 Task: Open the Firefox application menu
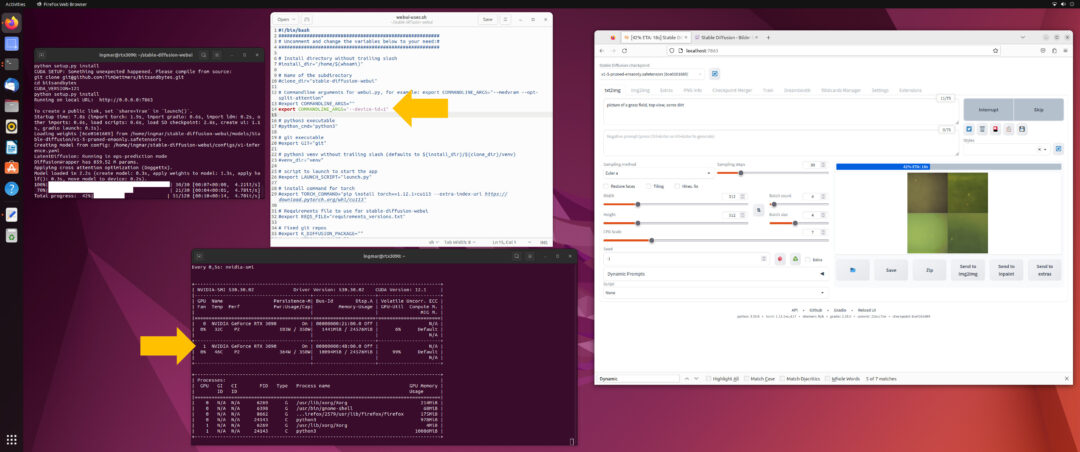(x=1068, y=50)
